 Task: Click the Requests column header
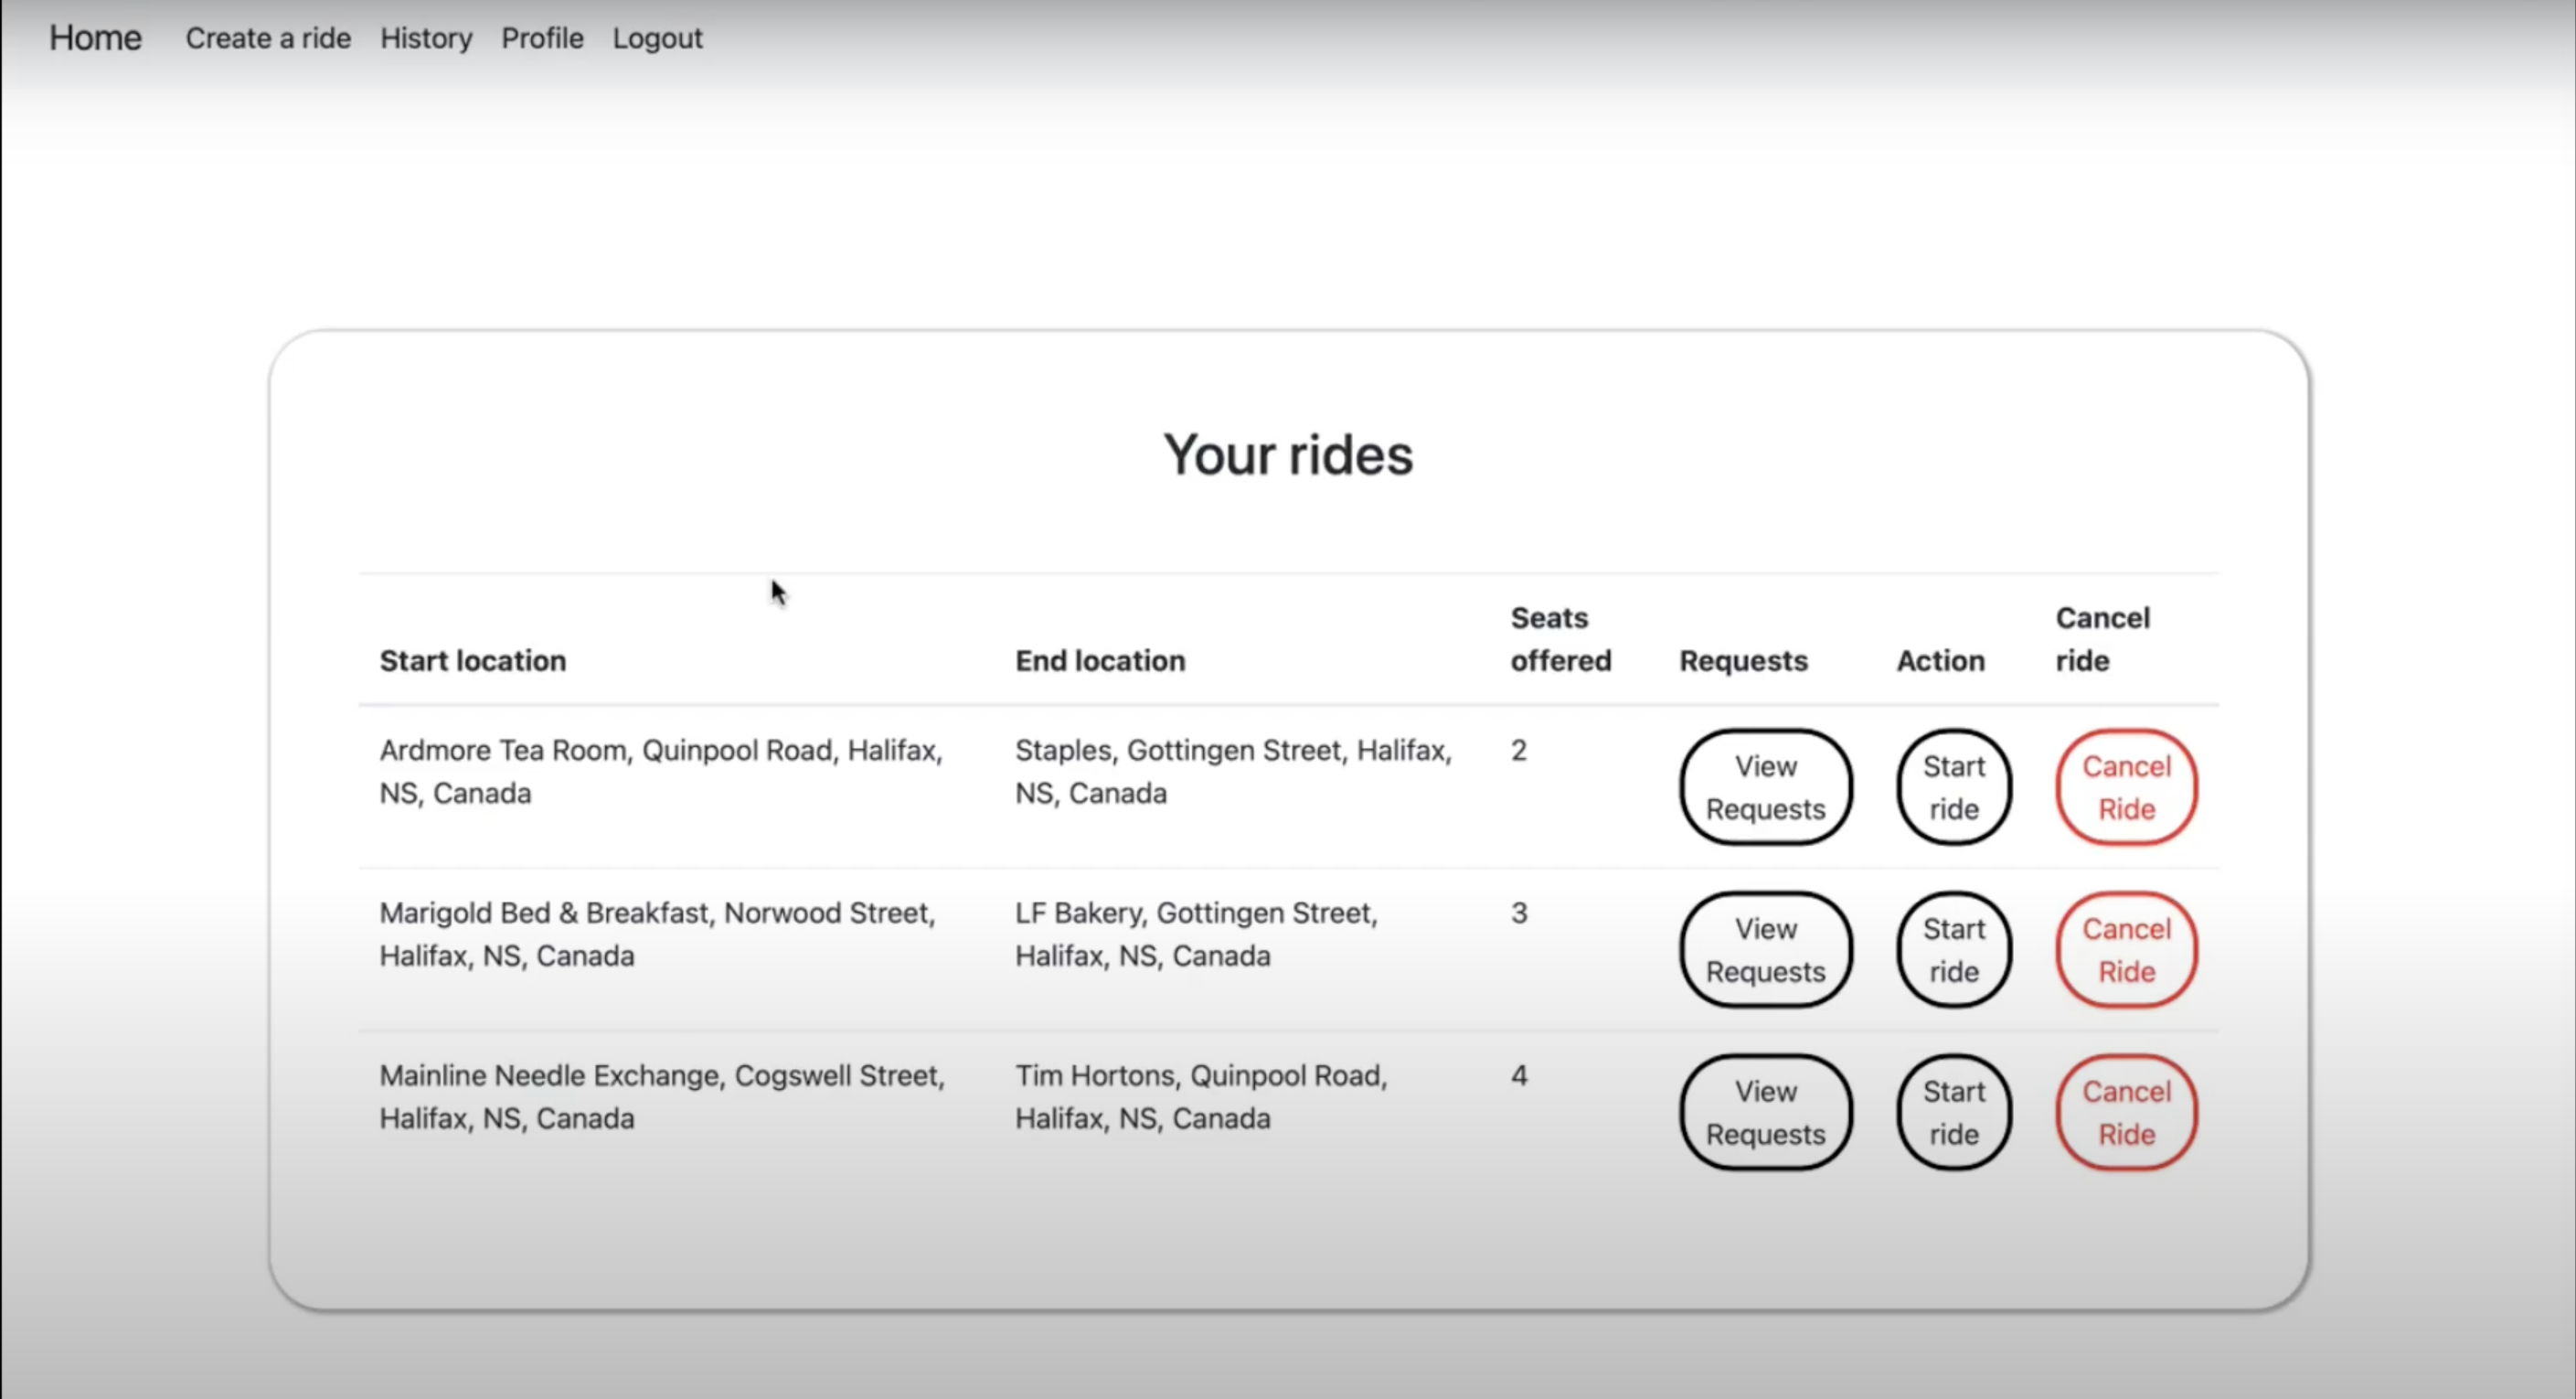(x=1742, y=660)
